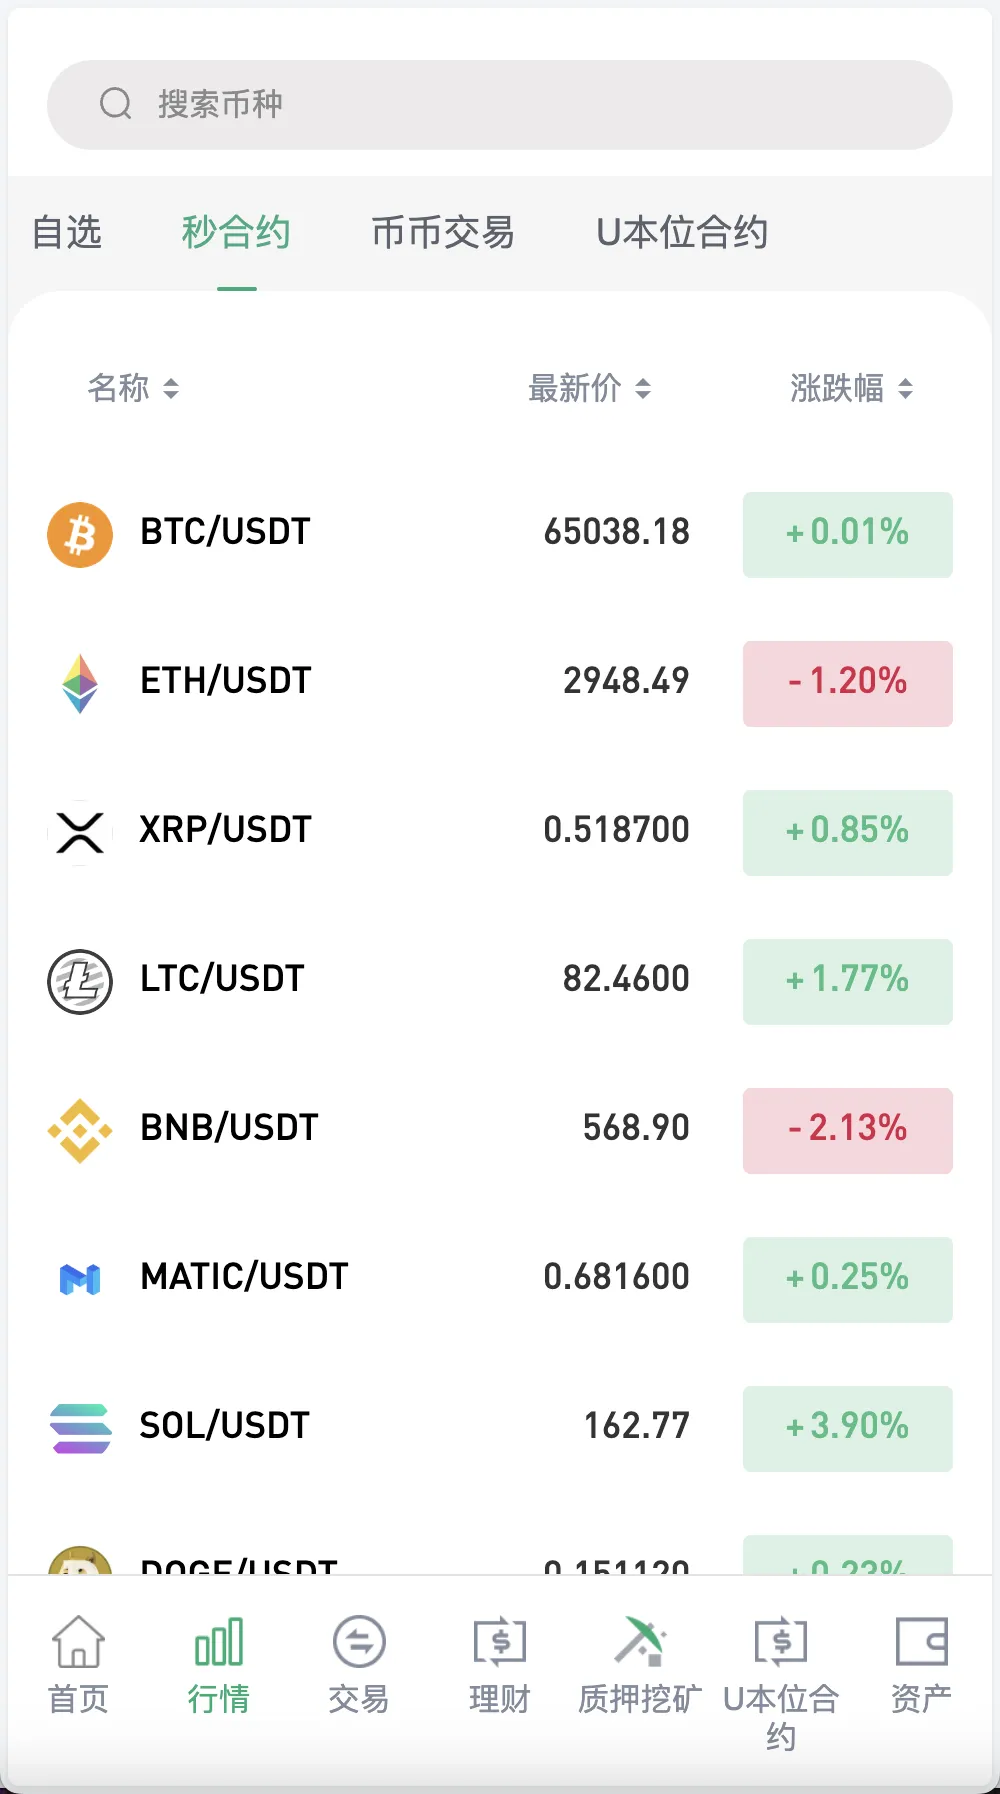The image size is (1000, 1794).
Task: Switch to the 自选 favorites tab
Action: pyautogui.click(x=67, y=232)
